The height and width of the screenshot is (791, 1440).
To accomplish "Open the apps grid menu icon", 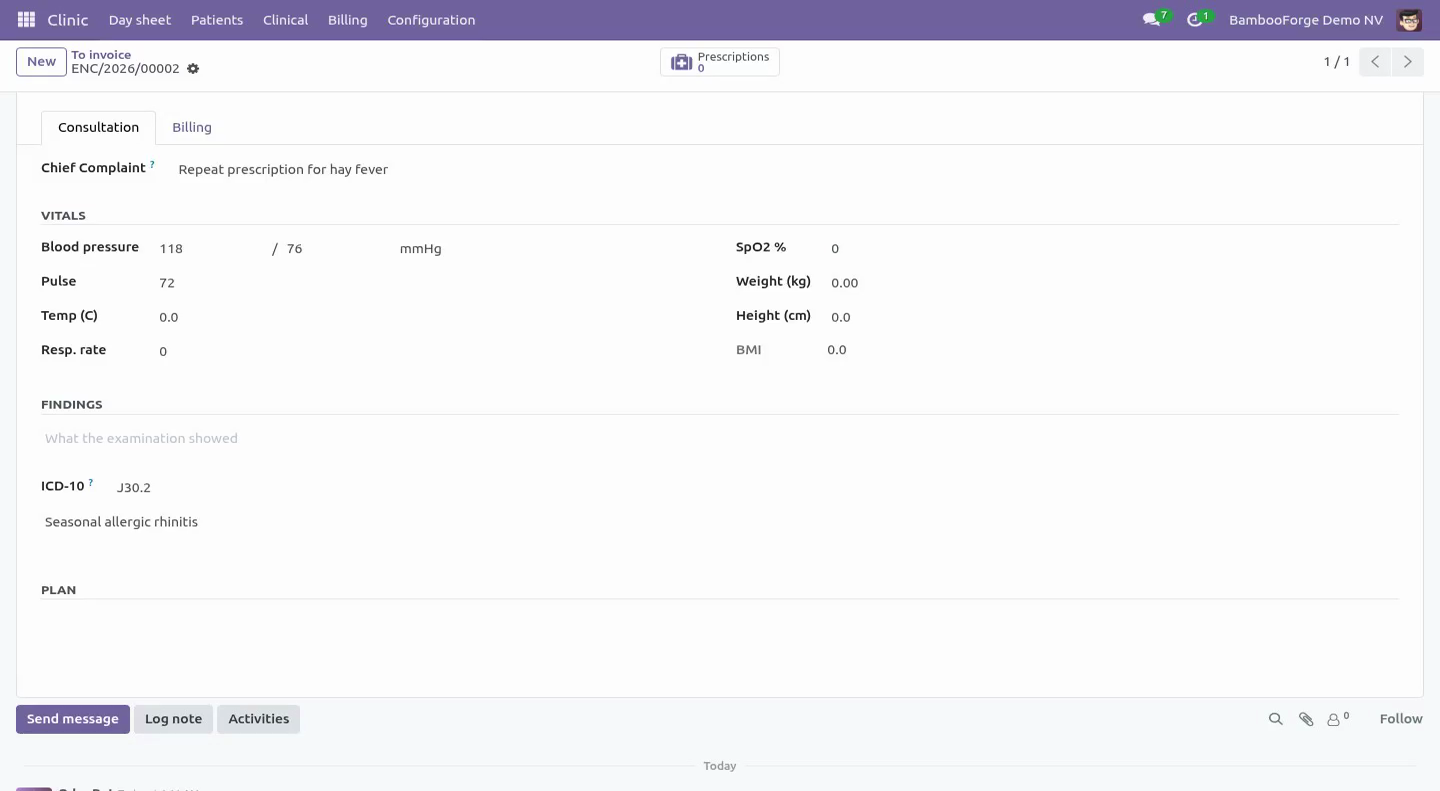I will tap(26, 20).
